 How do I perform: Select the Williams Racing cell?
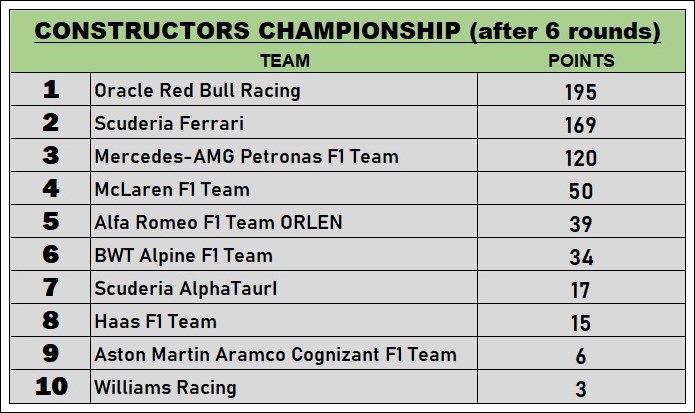pos(284,387)
